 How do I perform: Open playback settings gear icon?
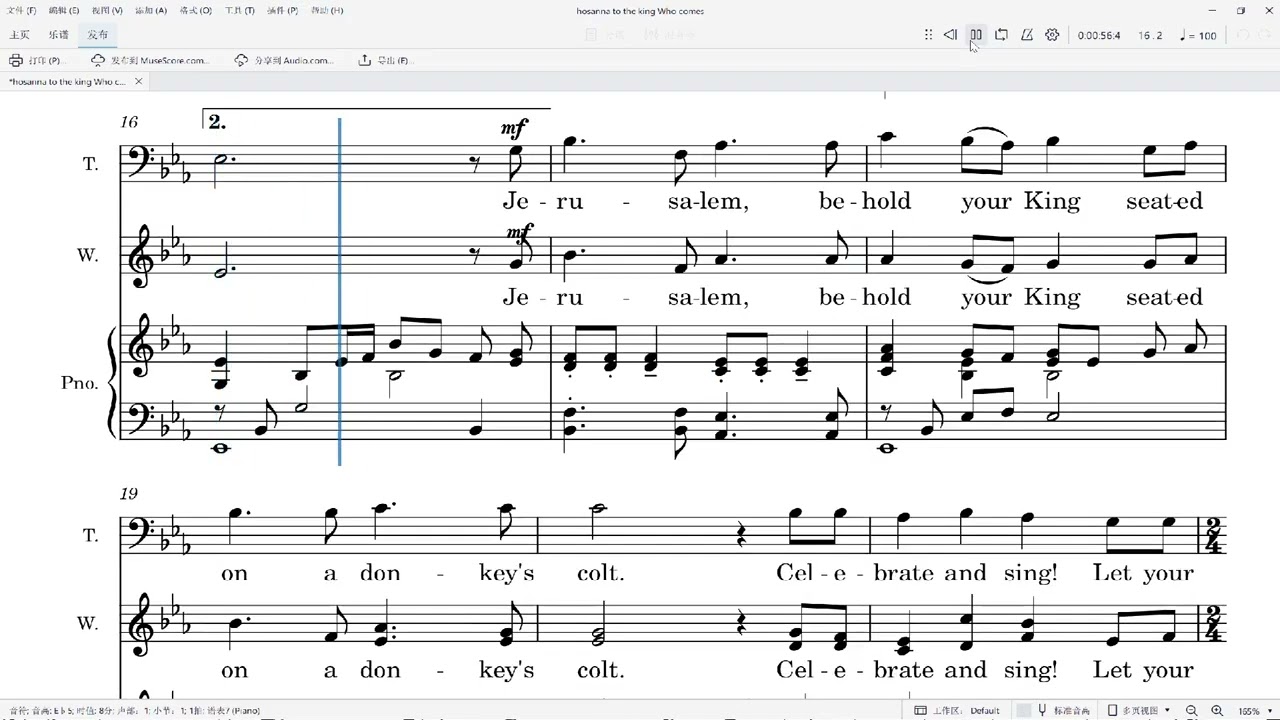[x=1052, y=35]
